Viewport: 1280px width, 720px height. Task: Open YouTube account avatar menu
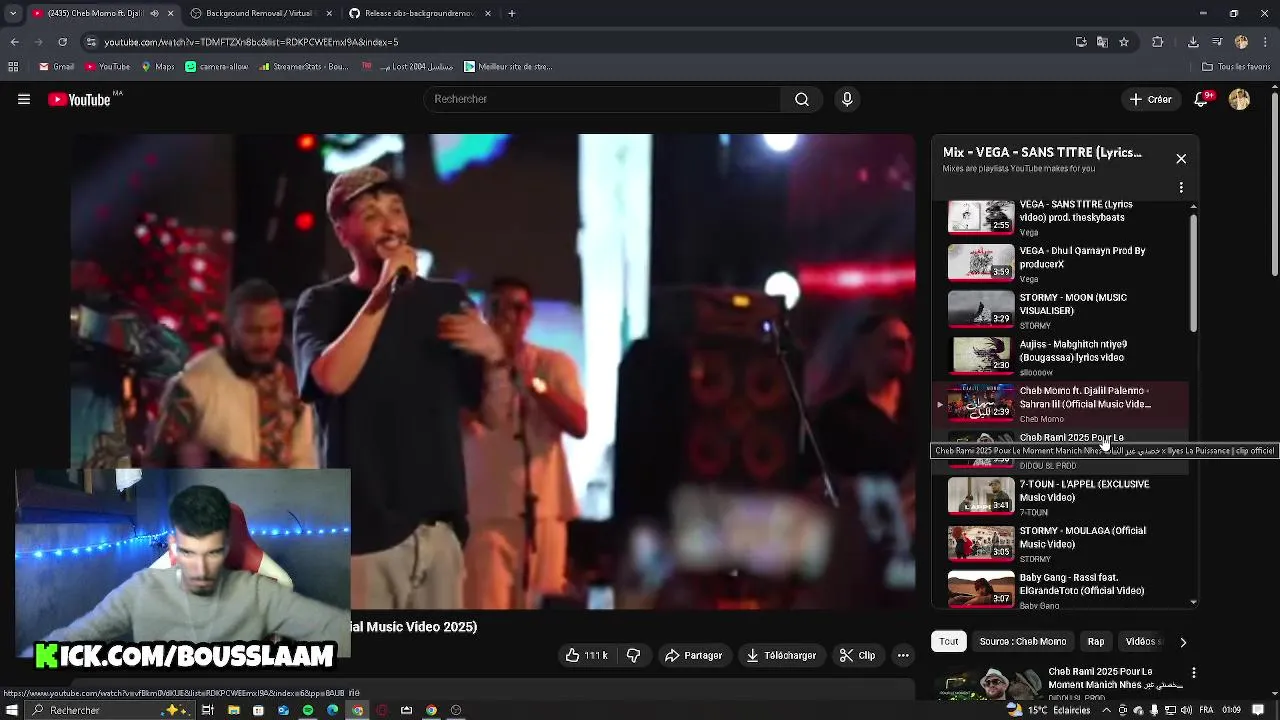[1239, 99]
